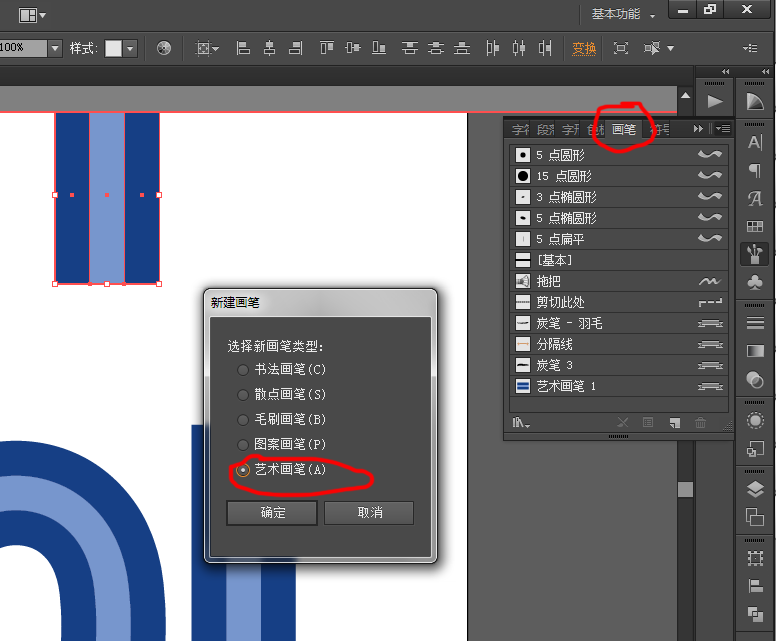
Task: Select the 图案画笔(P) radio button
Action: (242, 444)
